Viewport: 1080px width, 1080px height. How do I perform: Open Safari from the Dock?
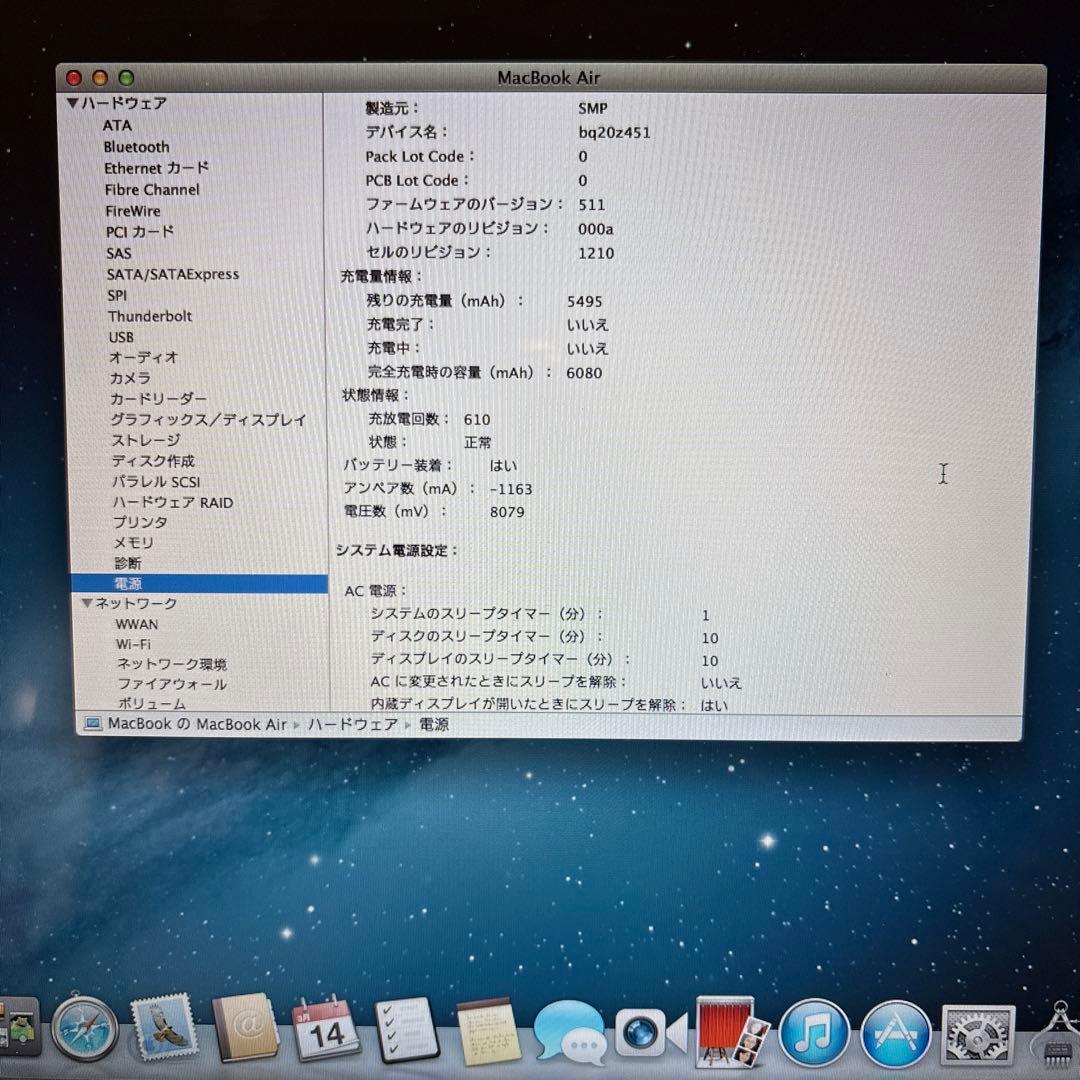click(x=85, y=1029)
